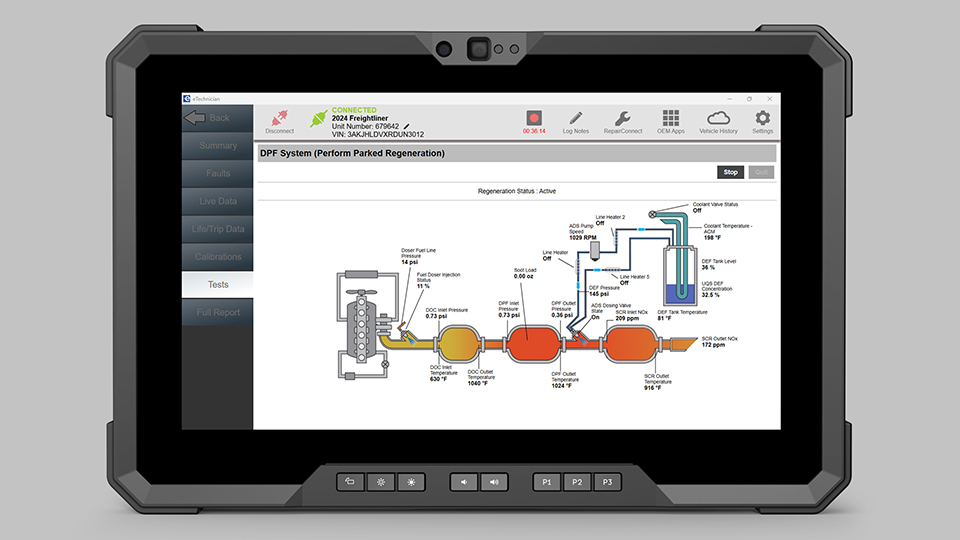Click the SCR Inlet NOx 209 ppm reading
The height and width of the screenshot is (540, 960).
(x=631, y=315)
